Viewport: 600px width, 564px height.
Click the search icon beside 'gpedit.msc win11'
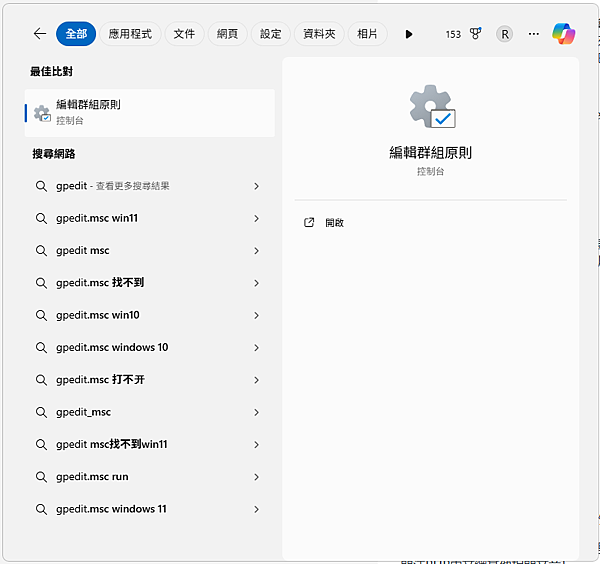click(41, 218)
